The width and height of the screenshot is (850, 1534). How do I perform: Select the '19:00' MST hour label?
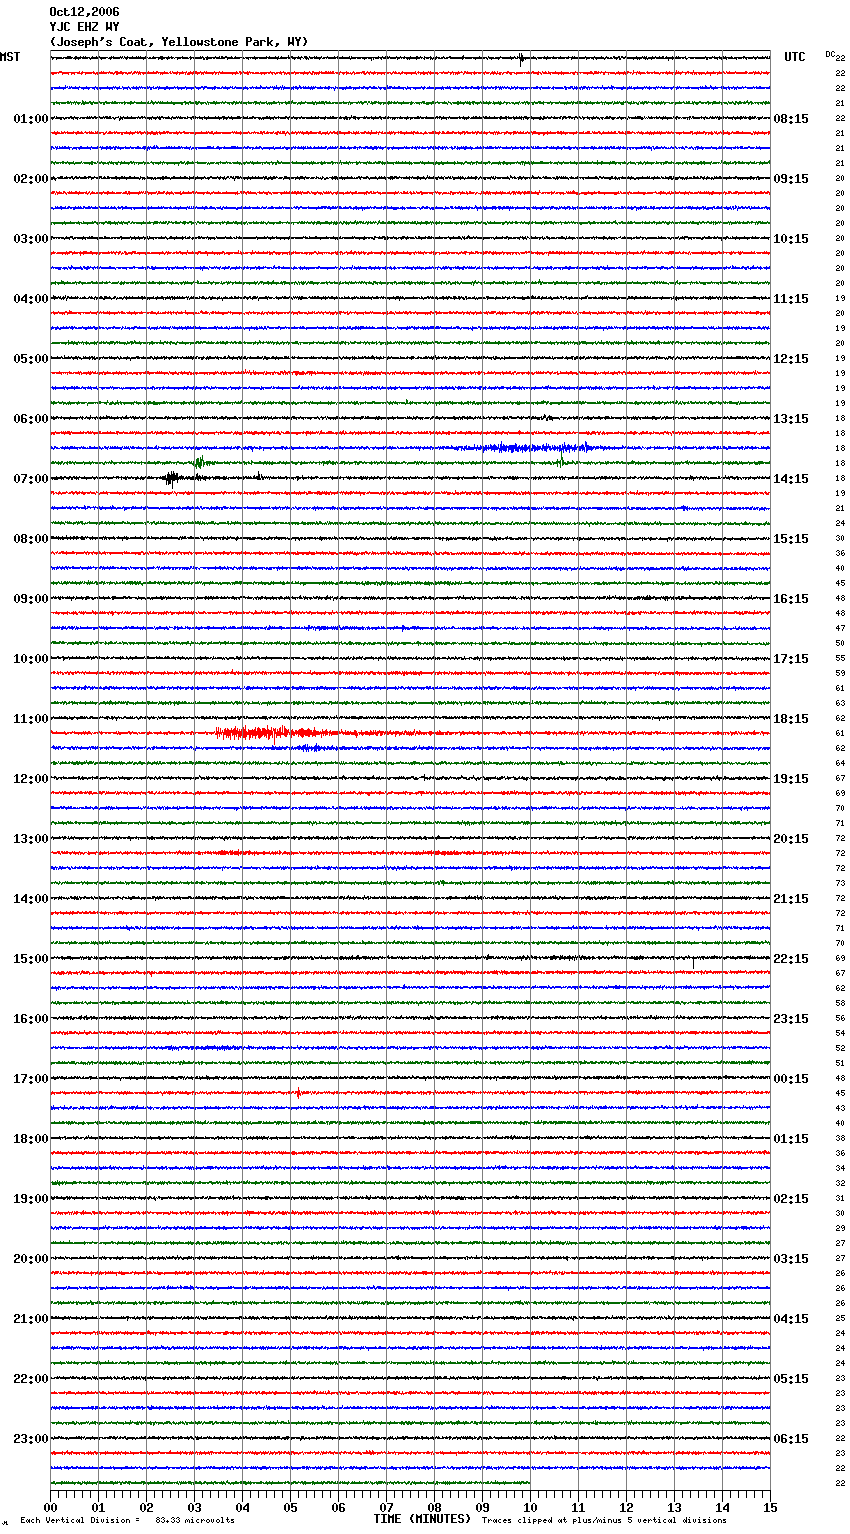click(x=31, y=1199)
